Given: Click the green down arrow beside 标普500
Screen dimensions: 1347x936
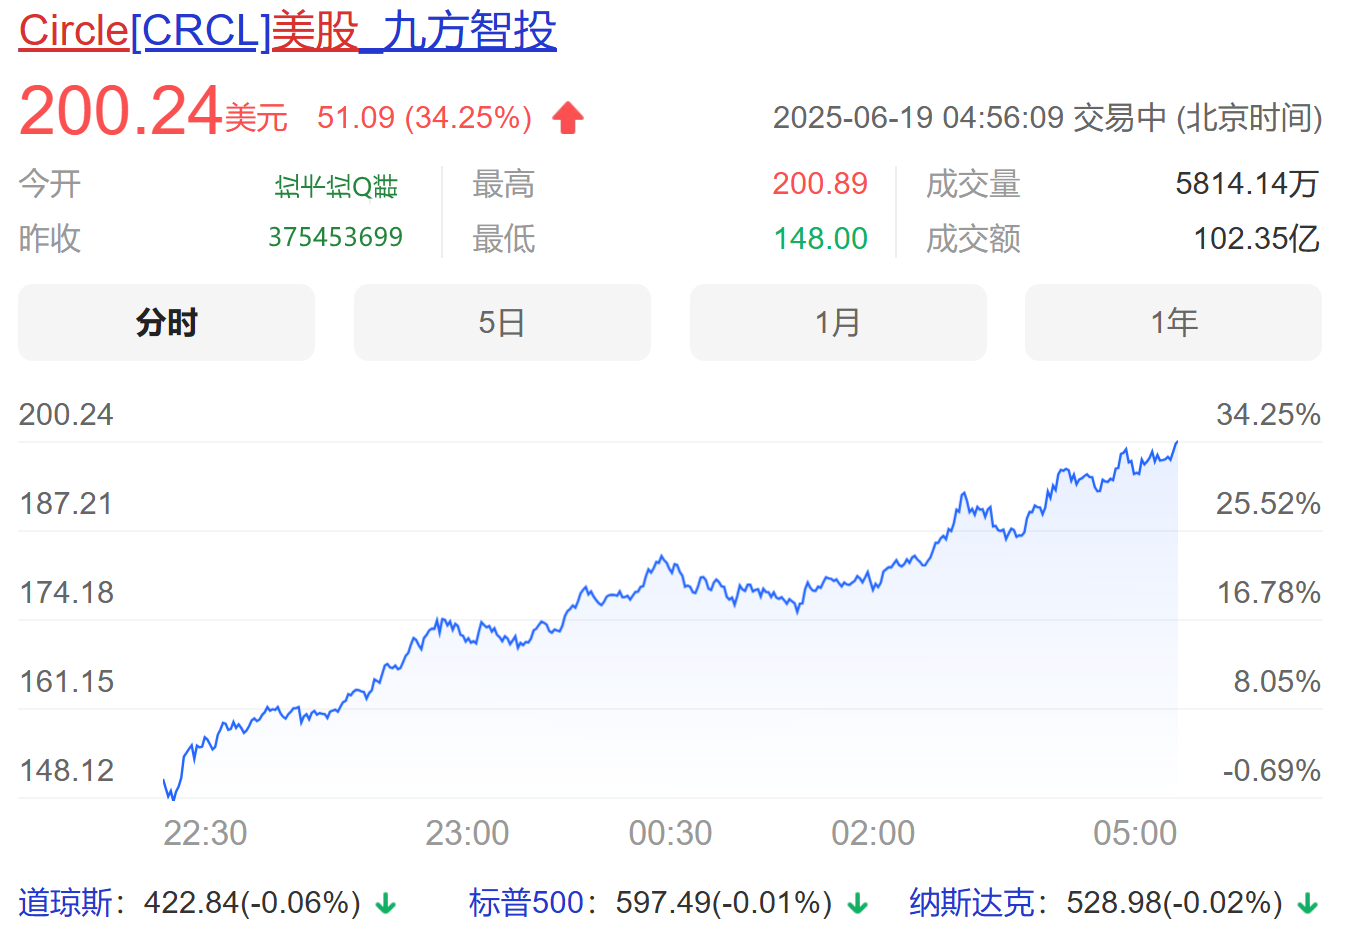Looking at the screenshot, I should tap(857, 904).
